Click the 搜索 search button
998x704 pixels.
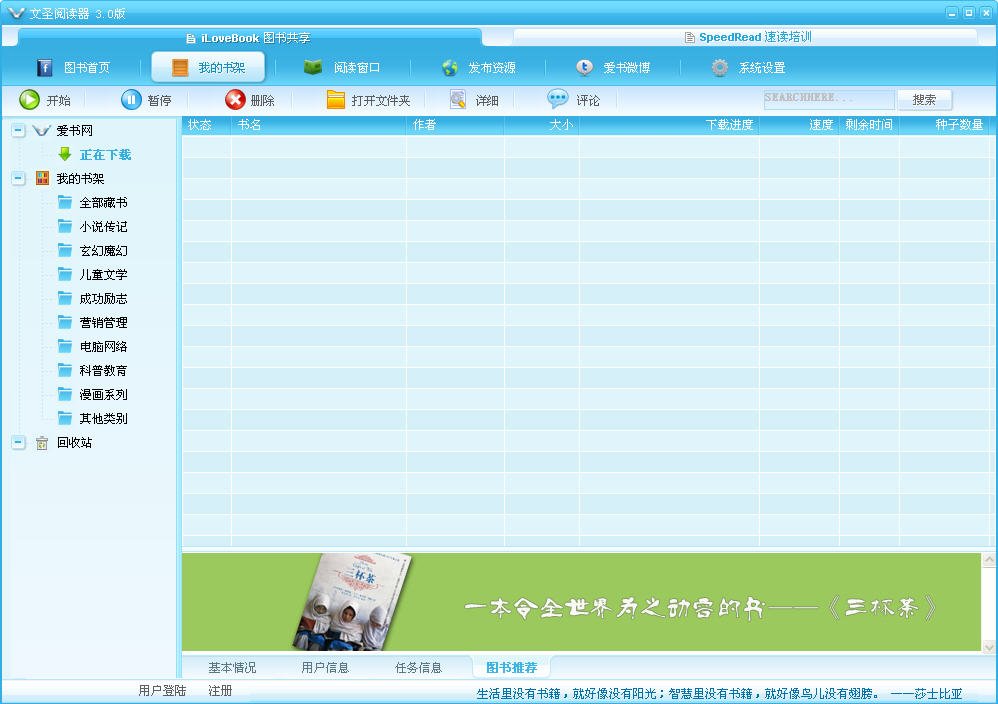(x=924, y=100)
